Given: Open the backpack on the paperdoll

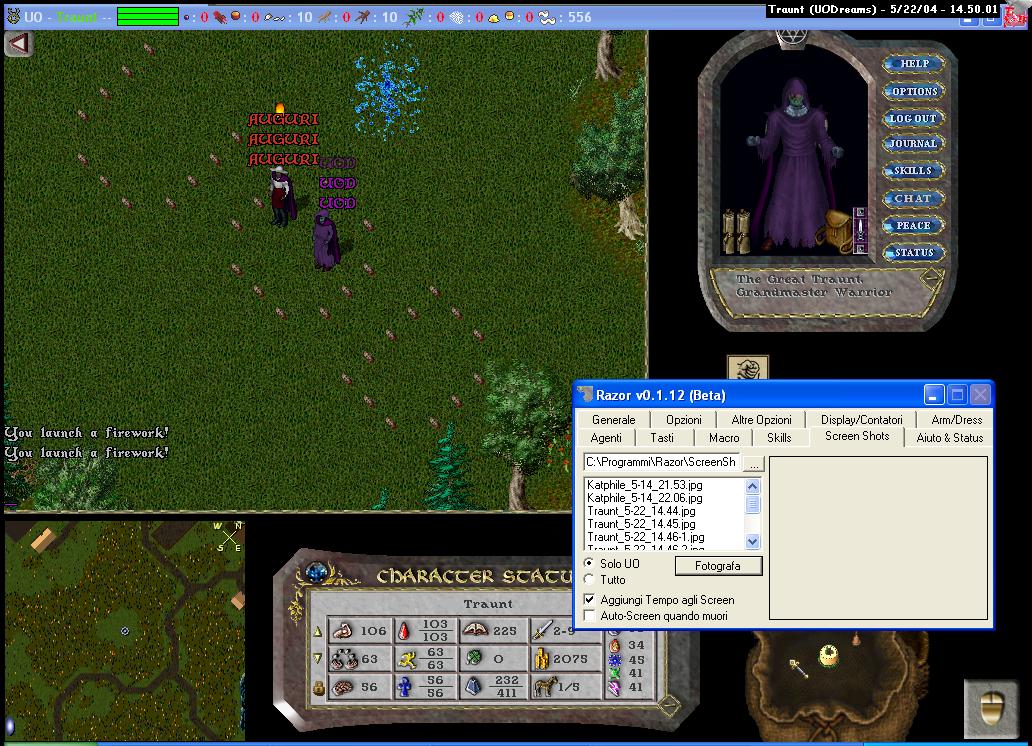Looking at the screenshot, I should (x=835, y=230).
